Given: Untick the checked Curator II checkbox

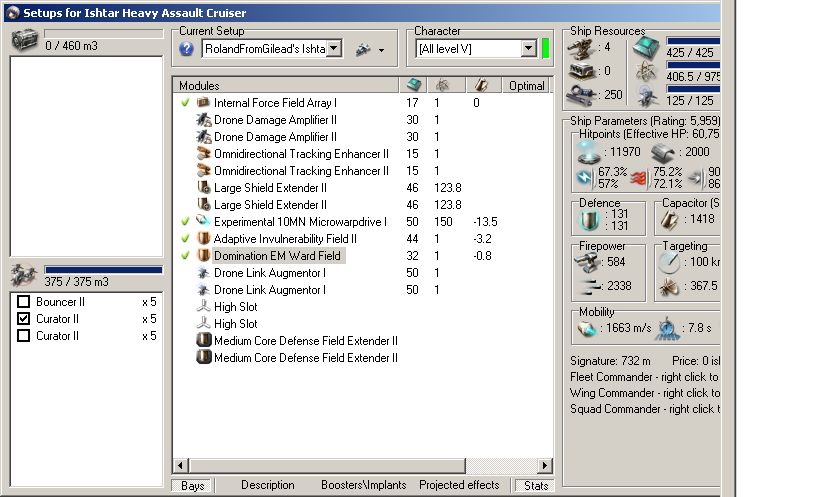Looking at the screenshot, I should click(x=23, y=318).
